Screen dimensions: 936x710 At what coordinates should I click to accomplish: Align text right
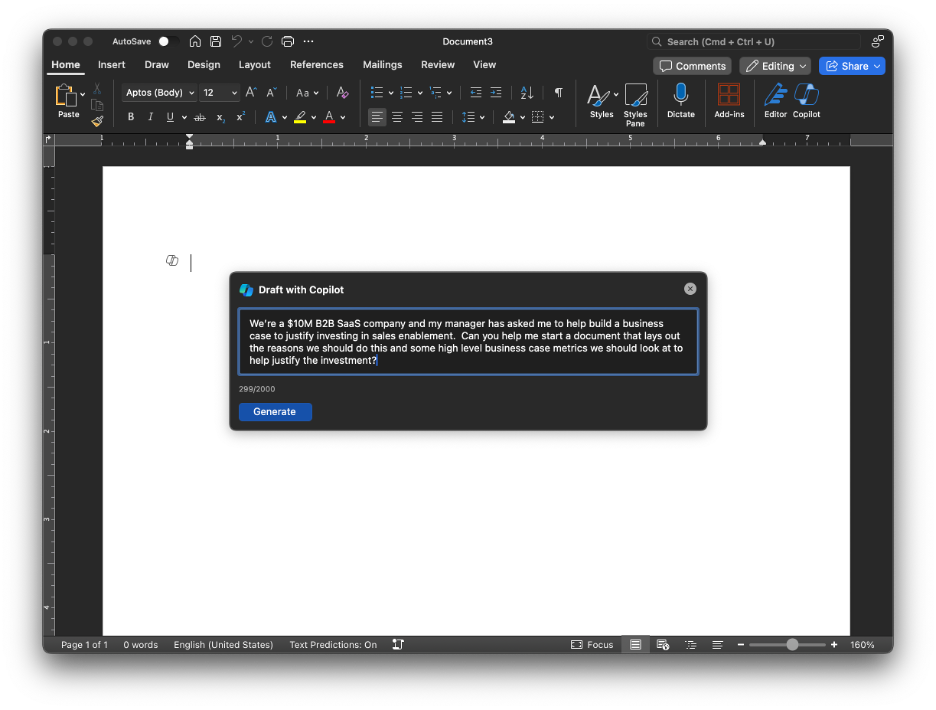(x=417, y=117)
